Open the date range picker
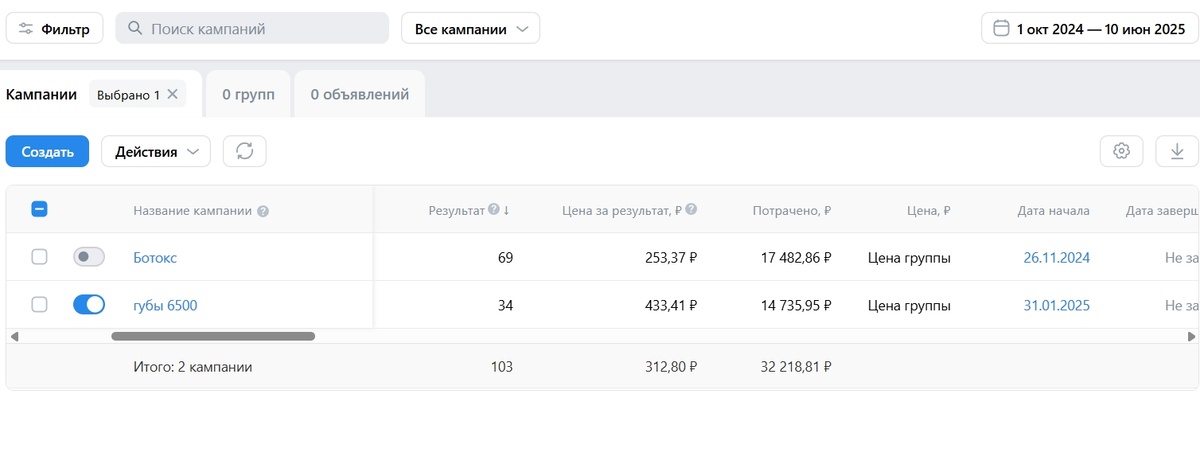Image resolution: width=1200 pixels, height=460 pixels. click(1089, 29)
